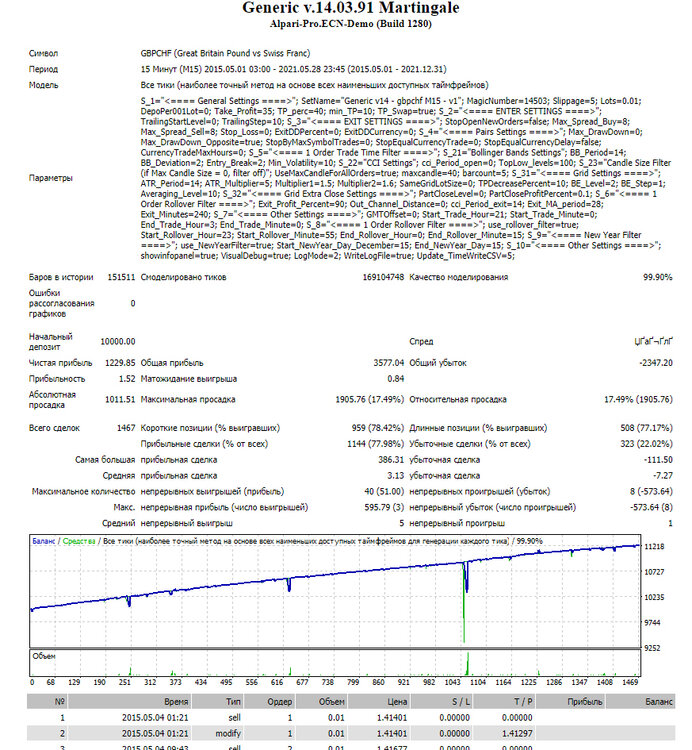The image size is (692, 750).
Task: Select the '15 Минут (M15)' period value
Action: (x=171, y=69)
